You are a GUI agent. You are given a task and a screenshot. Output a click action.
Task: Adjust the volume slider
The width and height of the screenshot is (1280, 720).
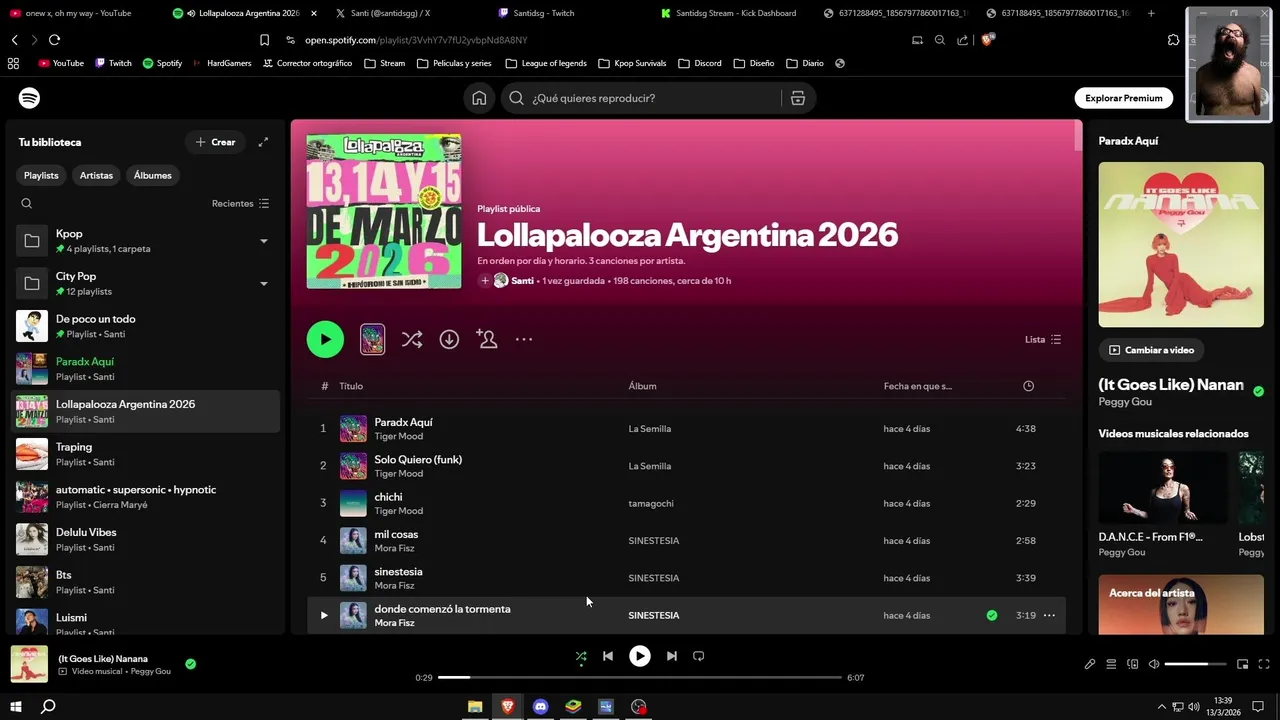coord(1195,664)
